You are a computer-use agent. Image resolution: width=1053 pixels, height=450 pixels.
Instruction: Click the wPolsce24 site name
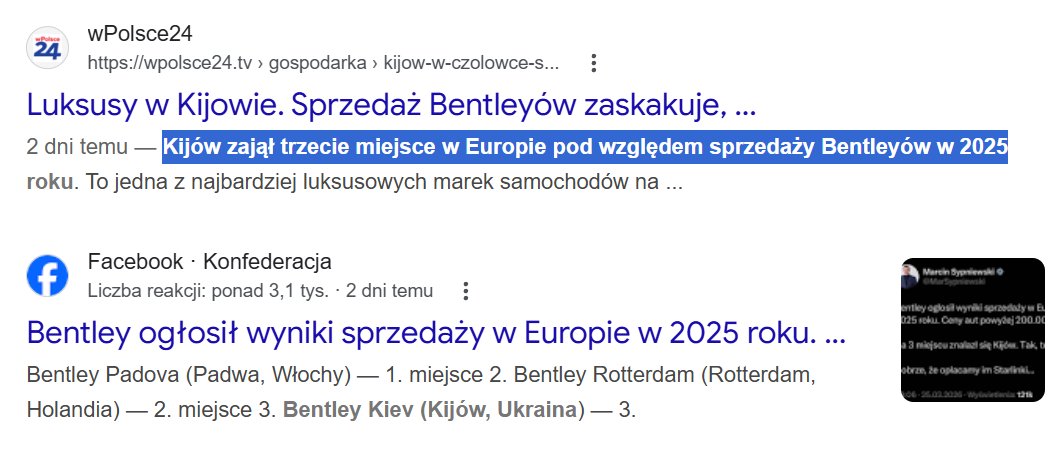(140, 33)
